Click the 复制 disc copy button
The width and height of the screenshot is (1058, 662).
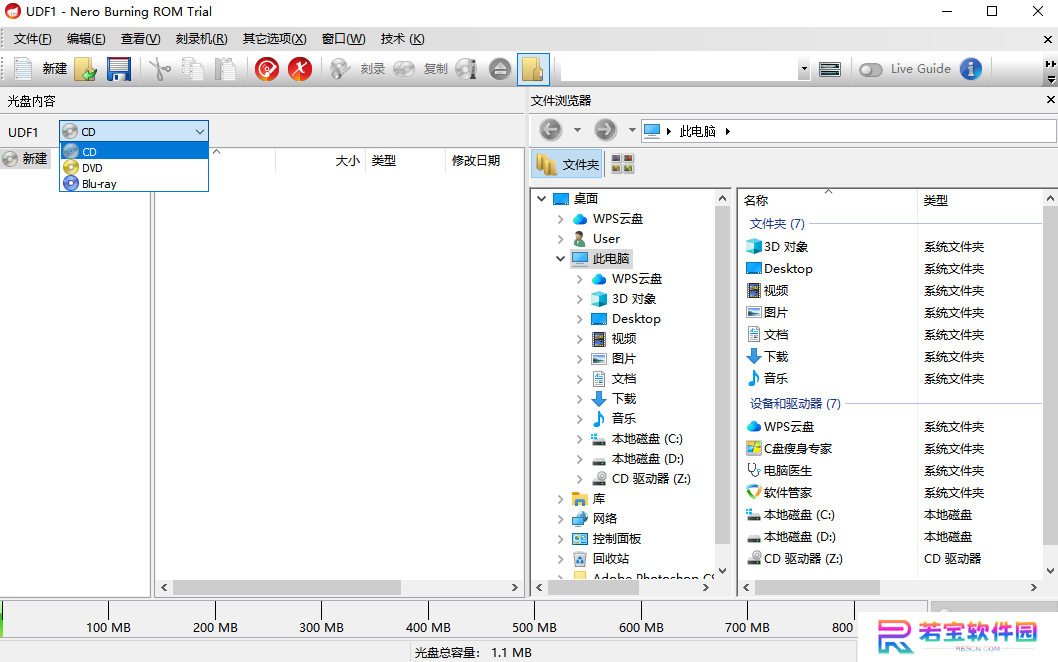pyautogui.click(x=420, y=69)
